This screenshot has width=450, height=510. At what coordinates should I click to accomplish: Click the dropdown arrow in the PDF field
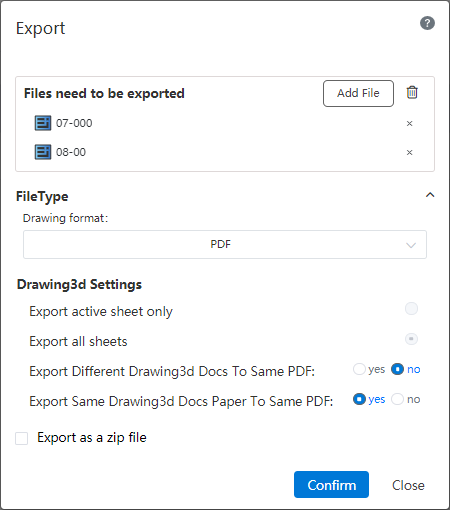tap(411, 245)
